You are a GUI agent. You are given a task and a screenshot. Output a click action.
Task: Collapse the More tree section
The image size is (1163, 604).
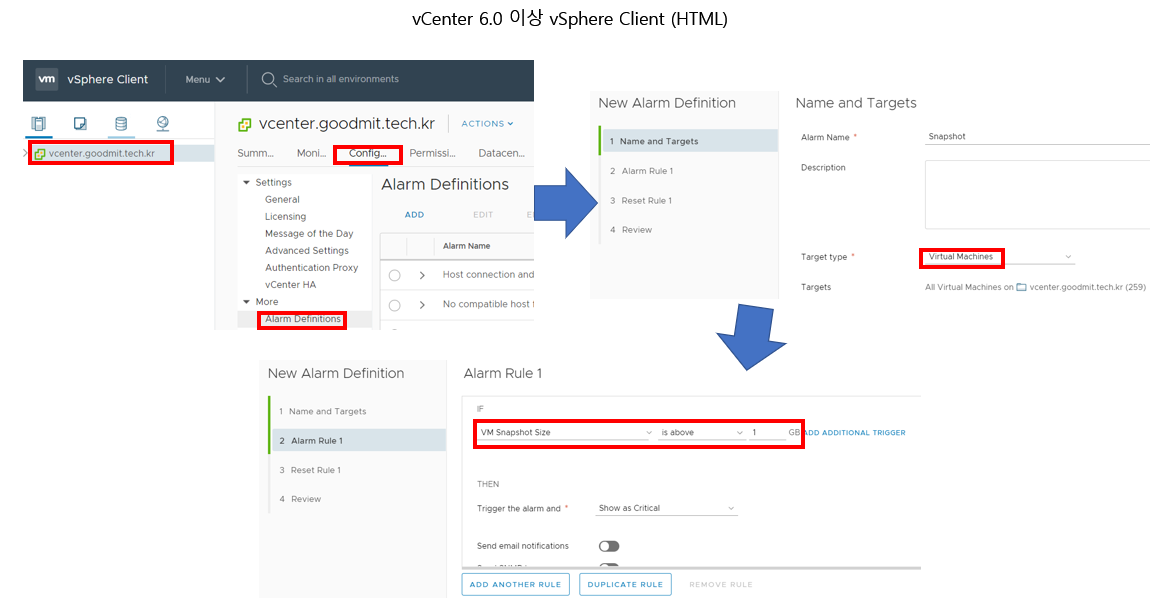pyautogui.click(x=246, y=302)
